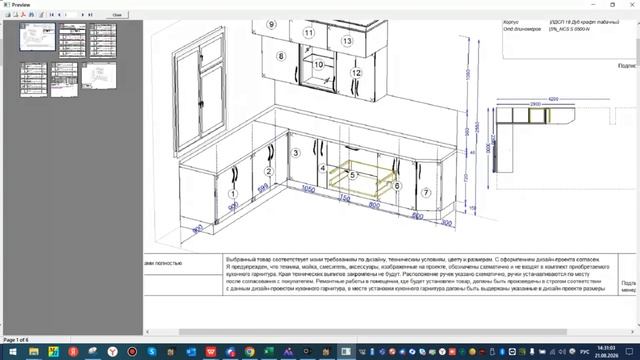The width and height of the screenshot is (640, 360).
Task: Click the 4200 dimension on plan view
Action: click(553, 99)
